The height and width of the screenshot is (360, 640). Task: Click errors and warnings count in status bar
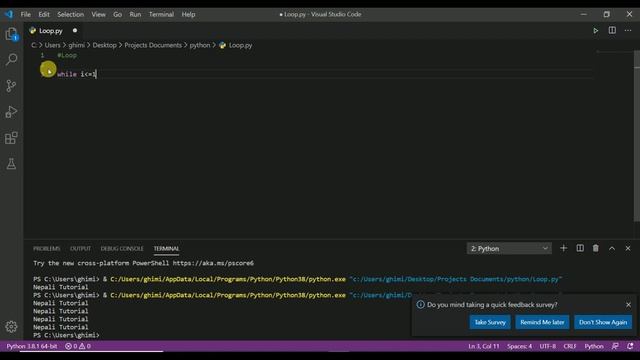point(78,346)
